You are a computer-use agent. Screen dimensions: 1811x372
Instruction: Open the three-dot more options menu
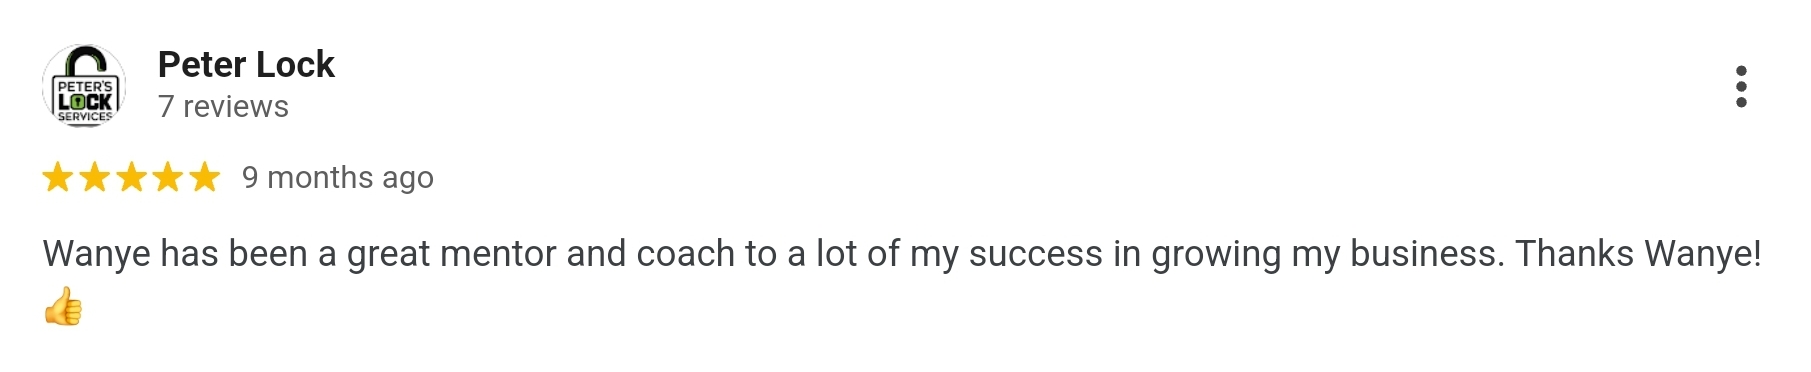(x=1741, y=87)
